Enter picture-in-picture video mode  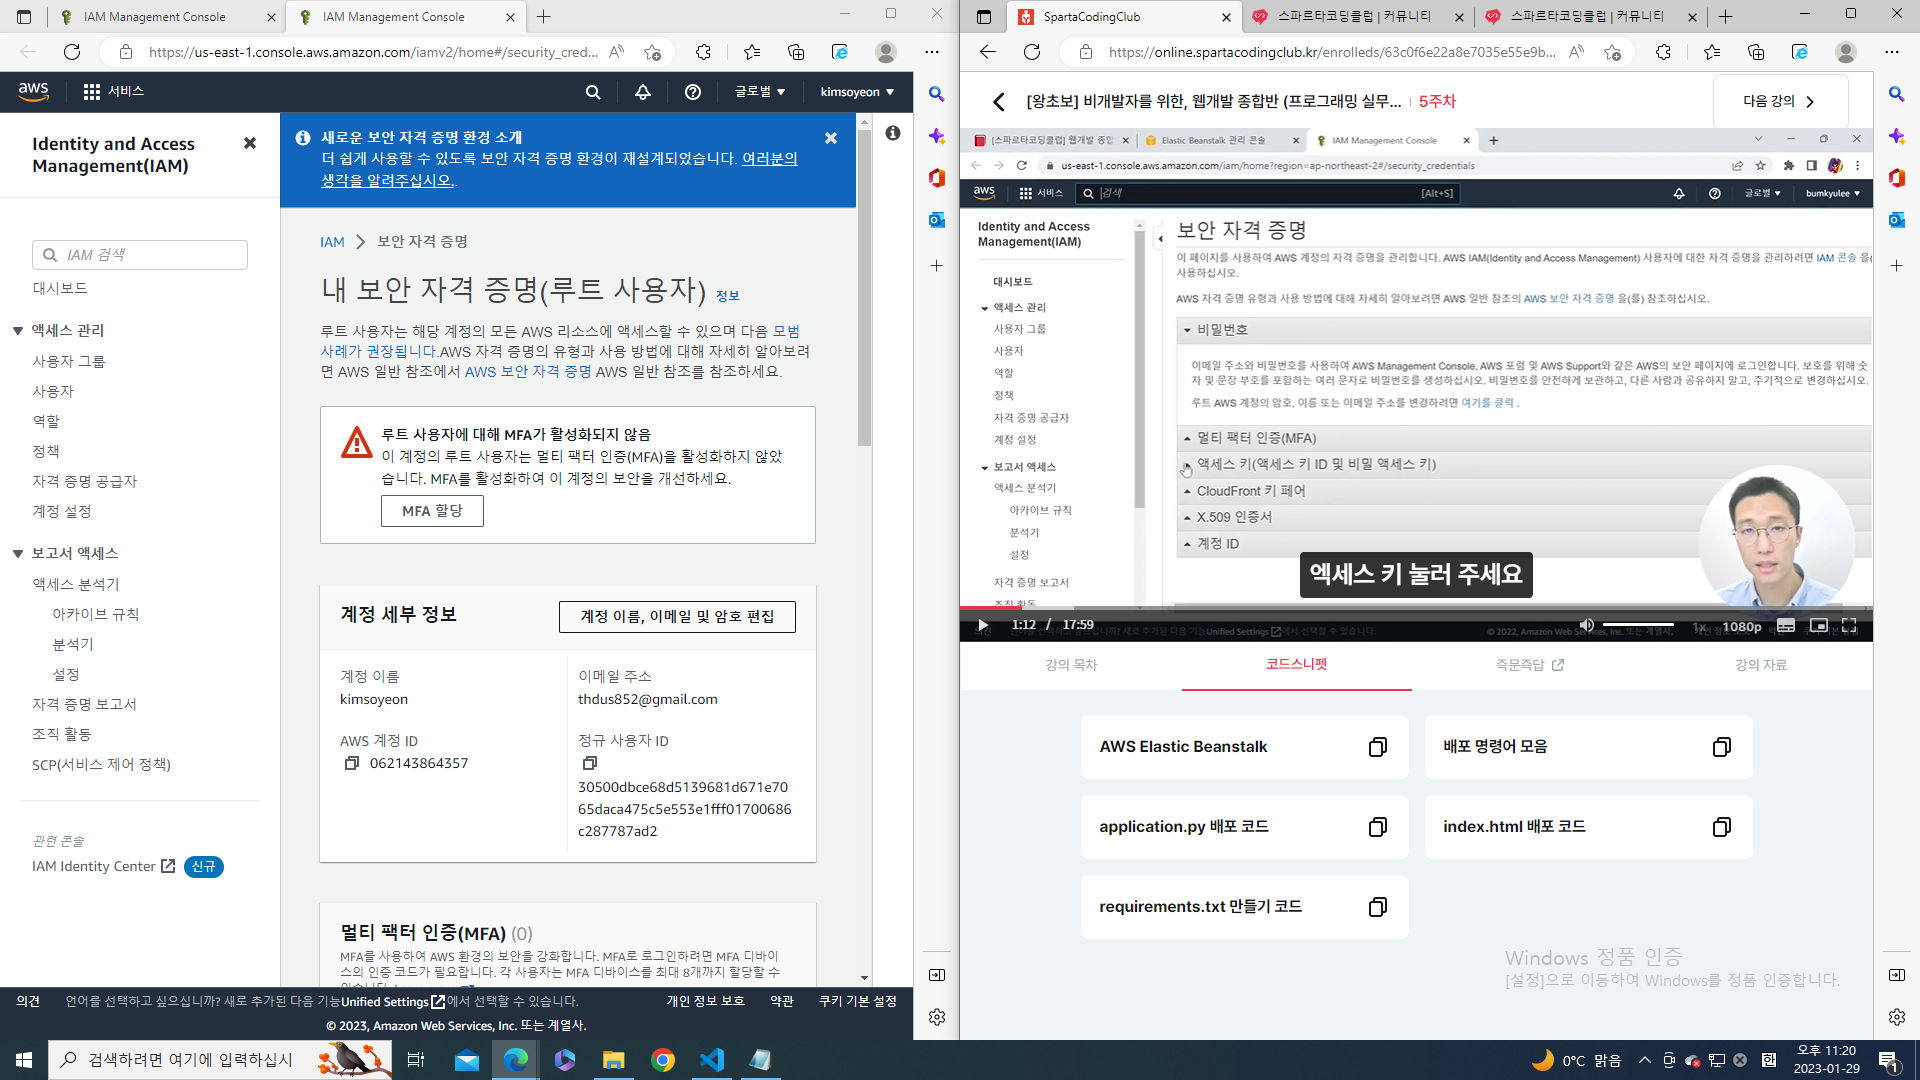(1819, 626)
